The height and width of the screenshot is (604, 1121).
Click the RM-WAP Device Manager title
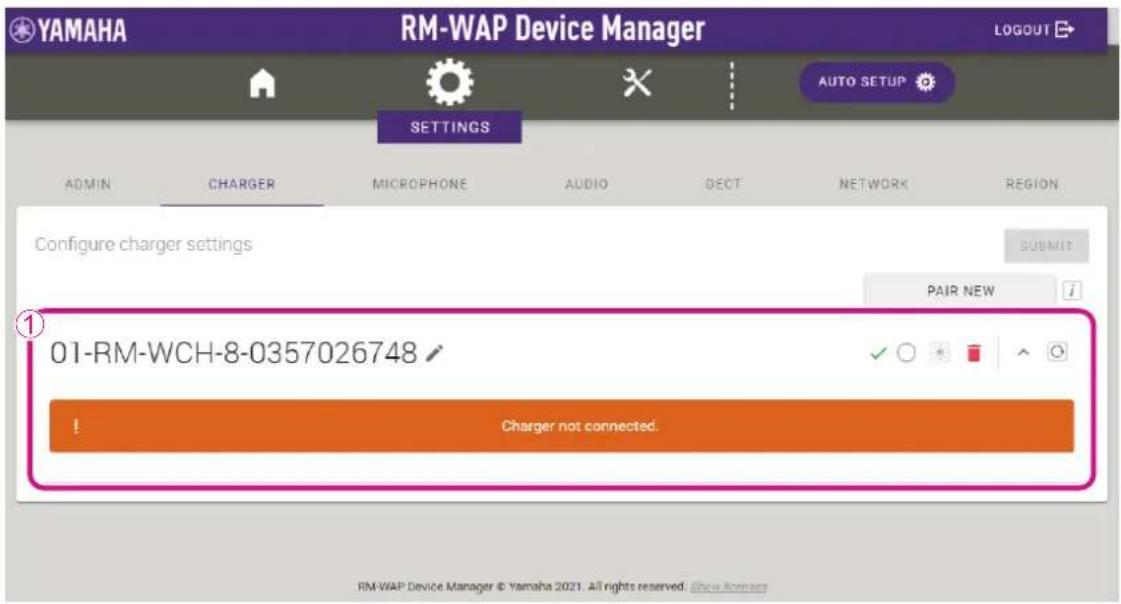pyautogui.click(x=553, y=29)
